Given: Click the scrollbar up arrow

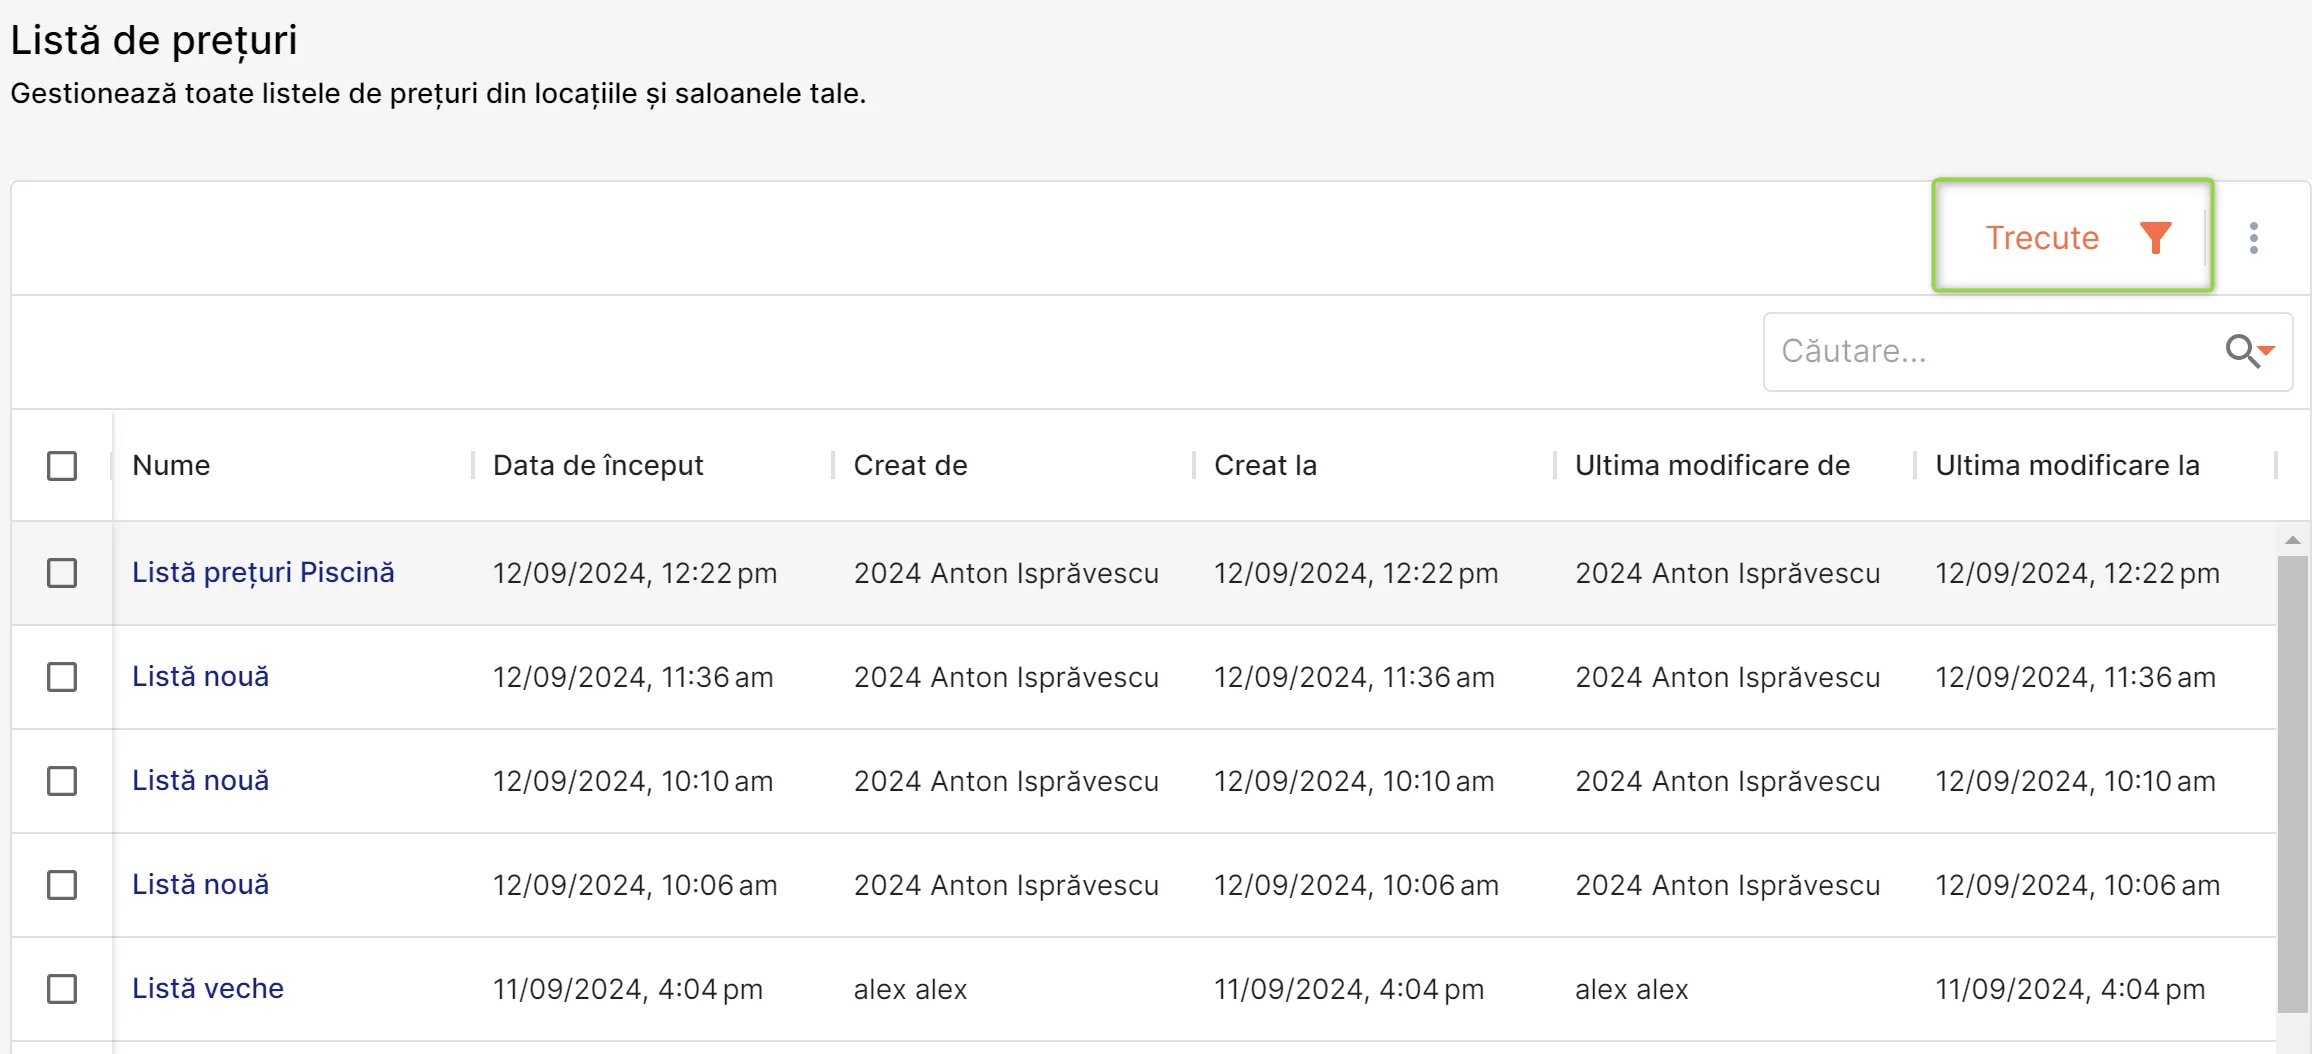Looking at the screenshot, I should pyautogui.click(x=2293, y=540).
